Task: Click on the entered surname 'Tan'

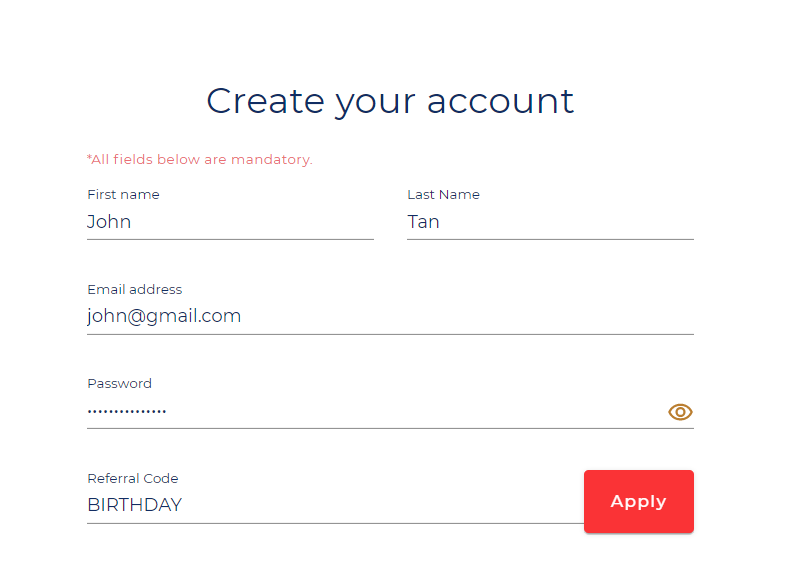Action: [423, 222]
